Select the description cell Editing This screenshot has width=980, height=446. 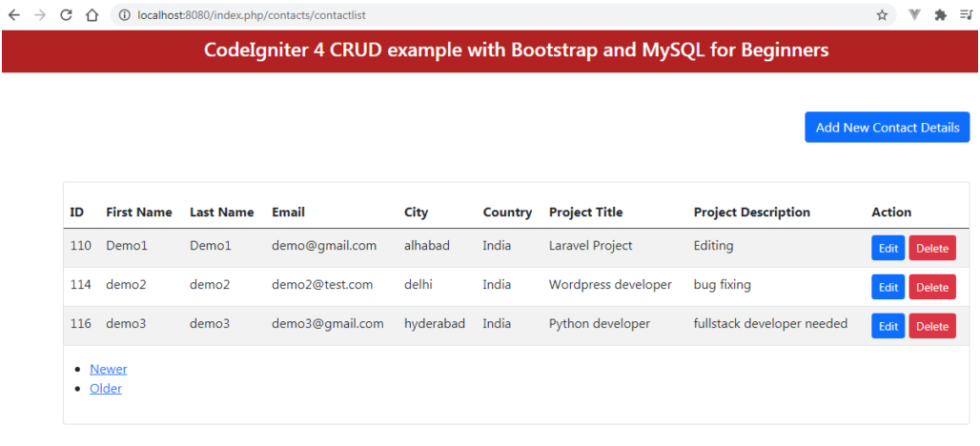714,245
